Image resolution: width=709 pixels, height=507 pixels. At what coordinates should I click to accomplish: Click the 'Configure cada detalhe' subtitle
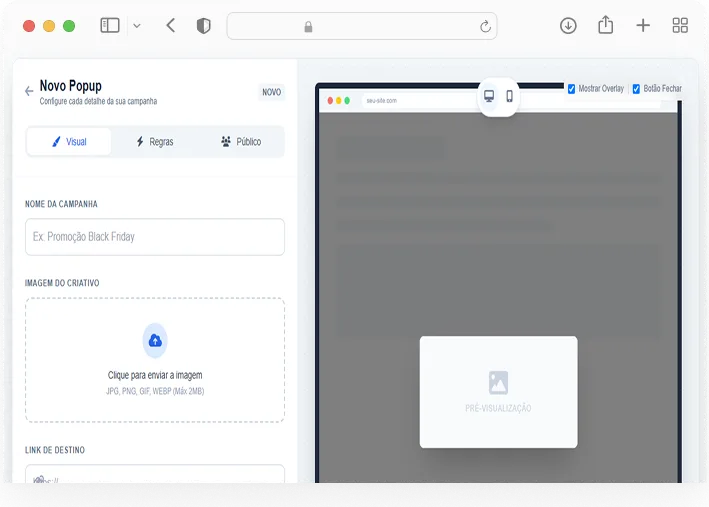[x=98, y=101]
